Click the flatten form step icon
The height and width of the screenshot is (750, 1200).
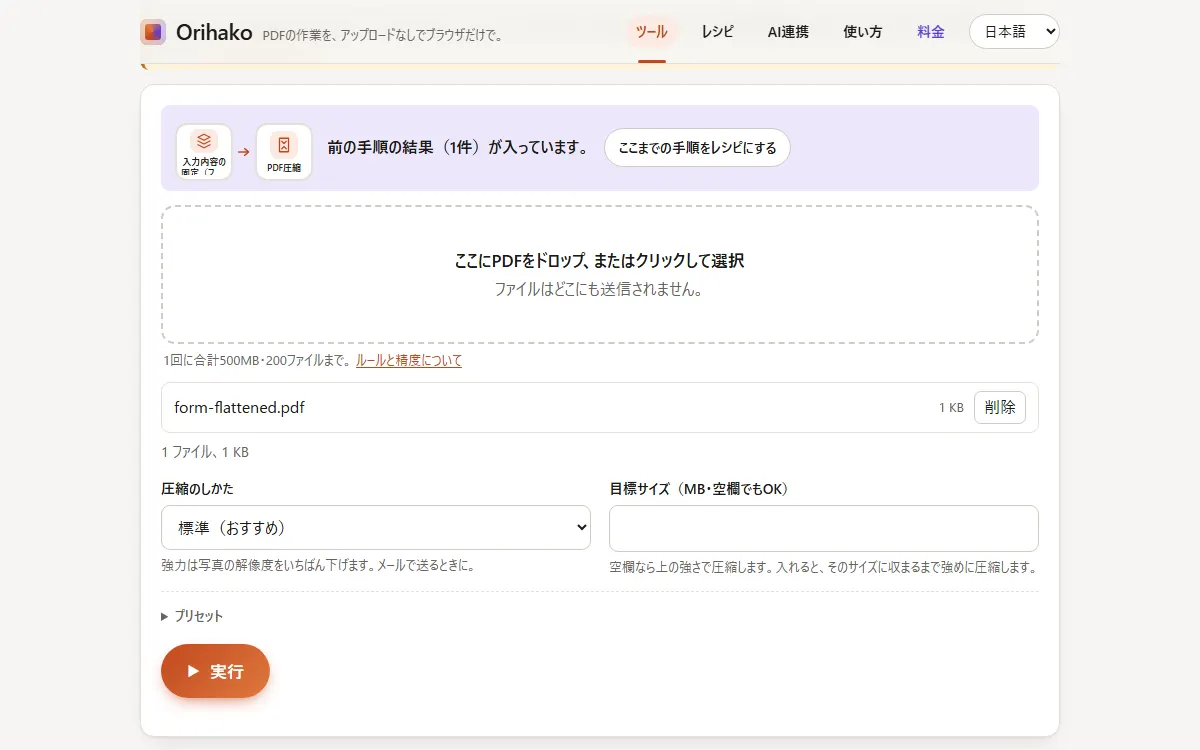[x=204, y=152]
